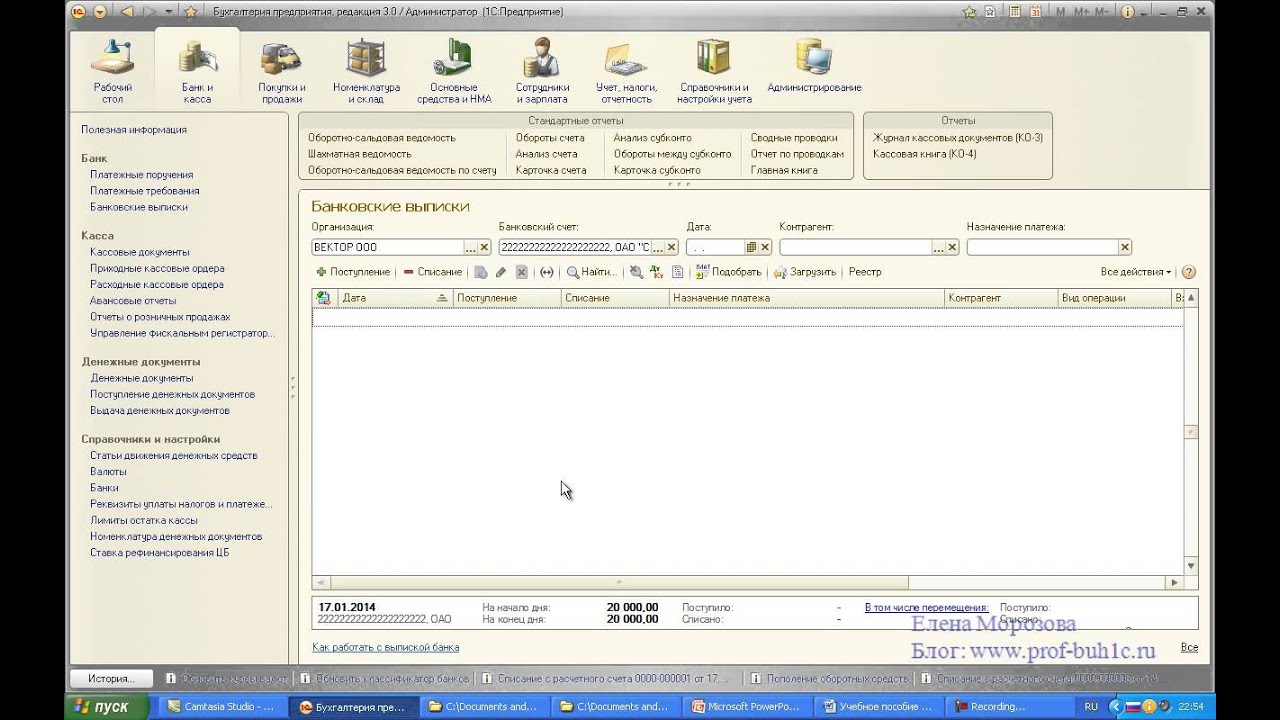Open Банковский счет selection ellipsis button
The image size is (1280, 720).
point(658,247)
